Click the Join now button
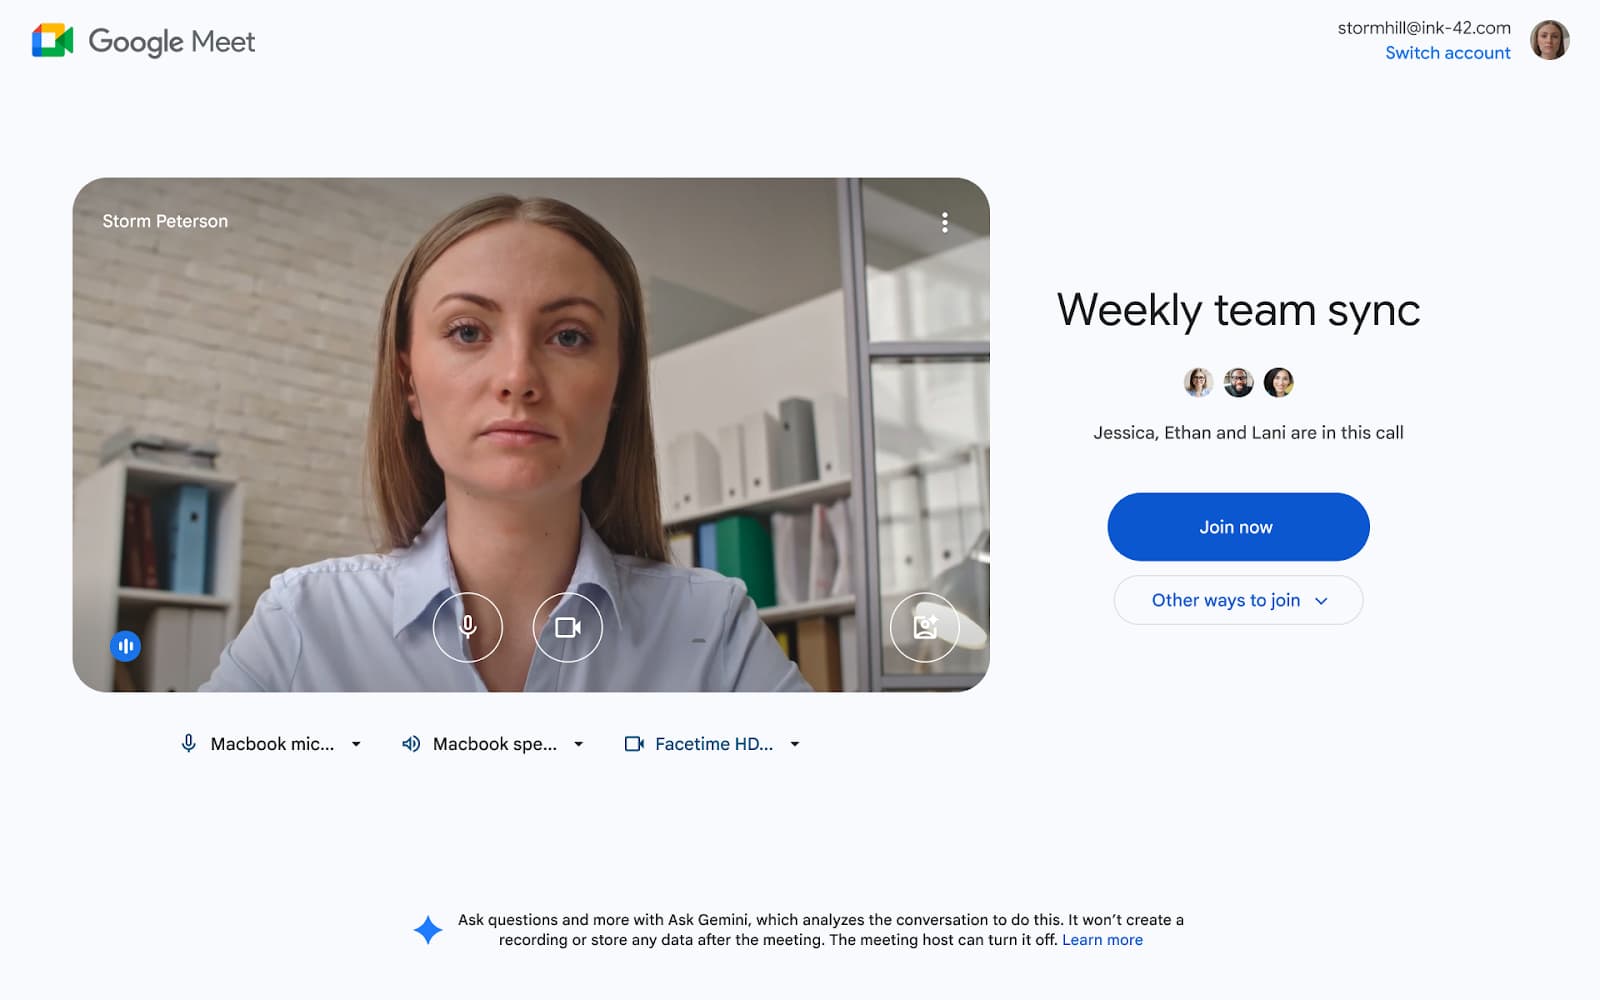 [1238, 527]
